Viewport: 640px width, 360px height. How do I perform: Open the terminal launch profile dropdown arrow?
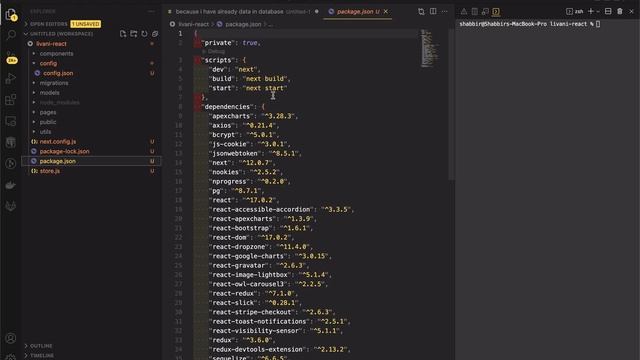click(x=598, y=11)
